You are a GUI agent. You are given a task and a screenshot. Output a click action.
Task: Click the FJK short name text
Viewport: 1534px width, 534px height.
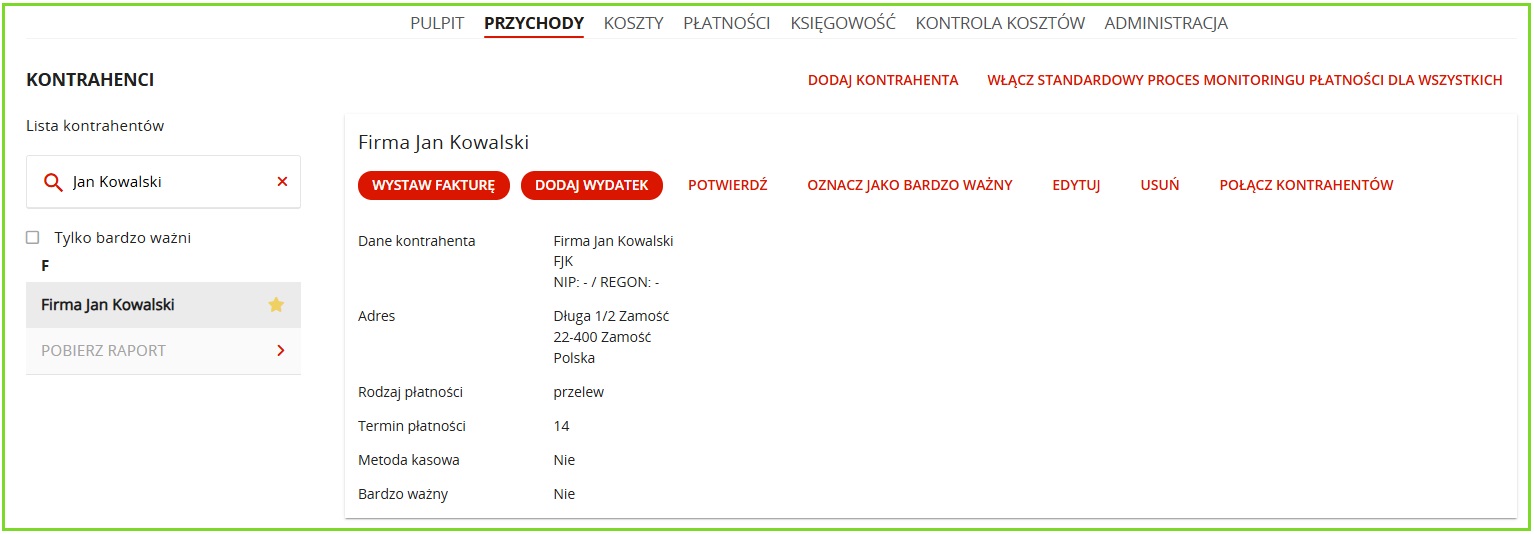point(563,261)
